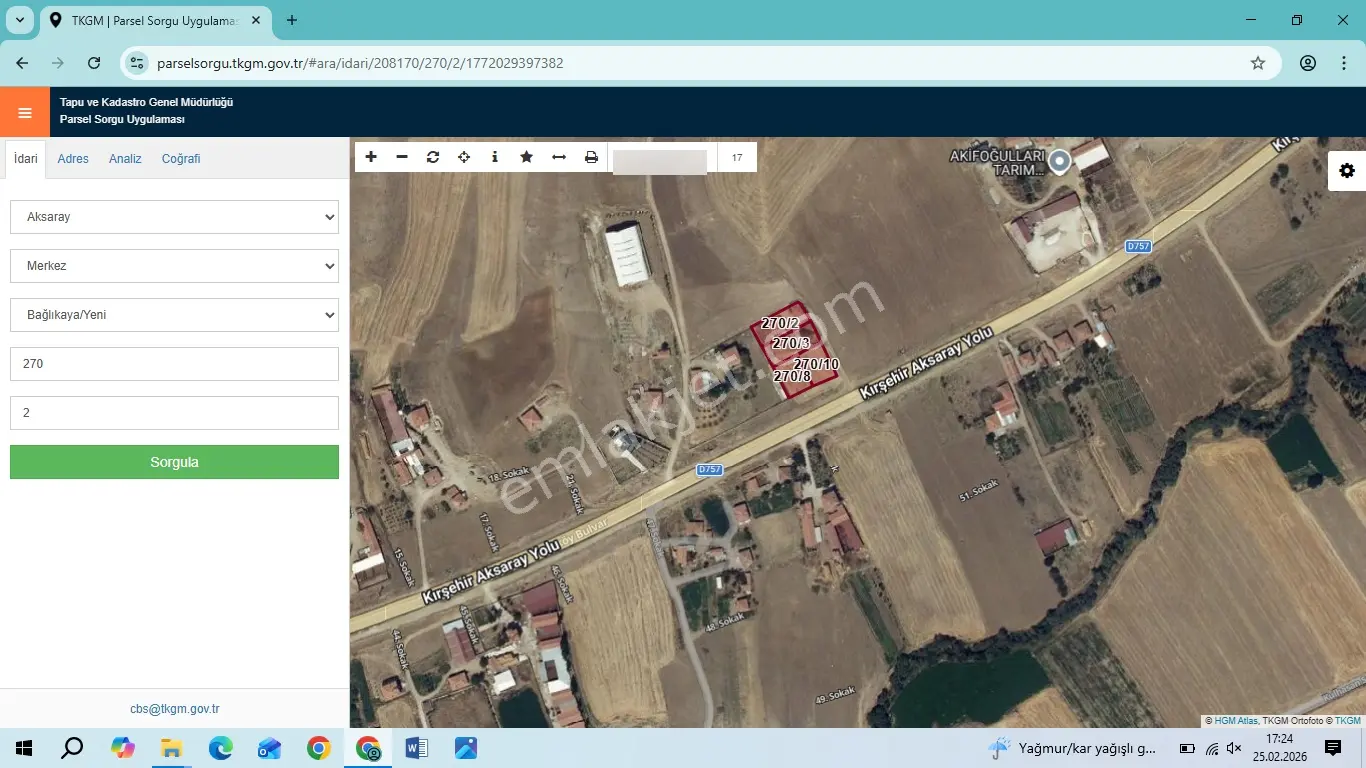Zoom in the map with the plus icon
This screenshot has height=768, width=1366.
[x=371, y=157]
